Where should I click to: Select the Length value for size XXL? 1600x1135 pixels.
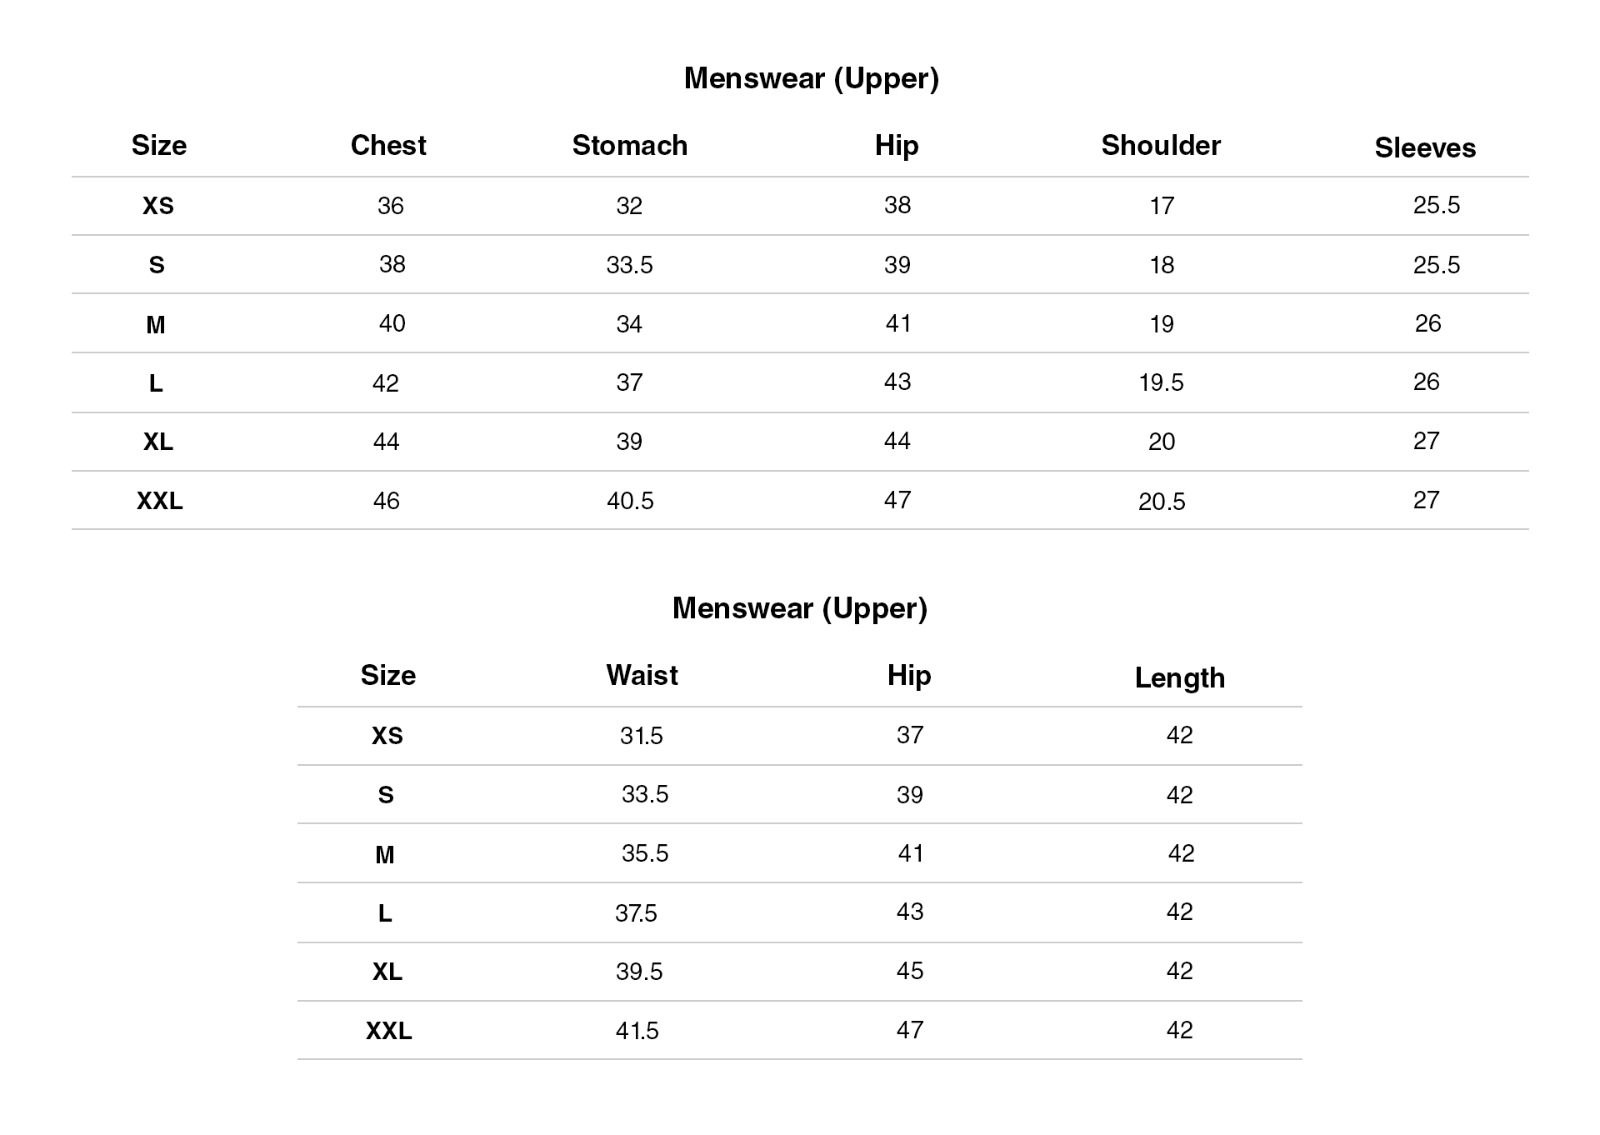(1179, 1031)
